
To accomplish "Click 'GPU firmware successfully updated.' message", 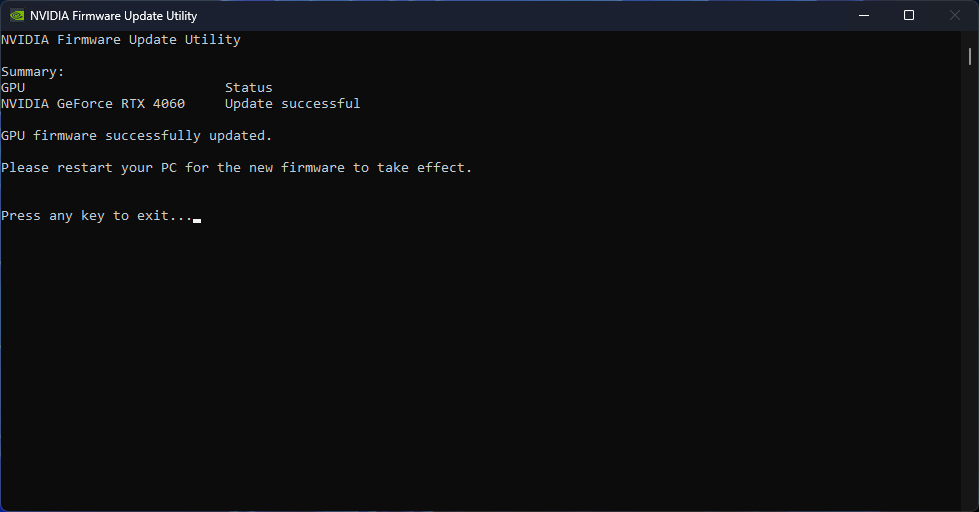I will pos(137,135).
